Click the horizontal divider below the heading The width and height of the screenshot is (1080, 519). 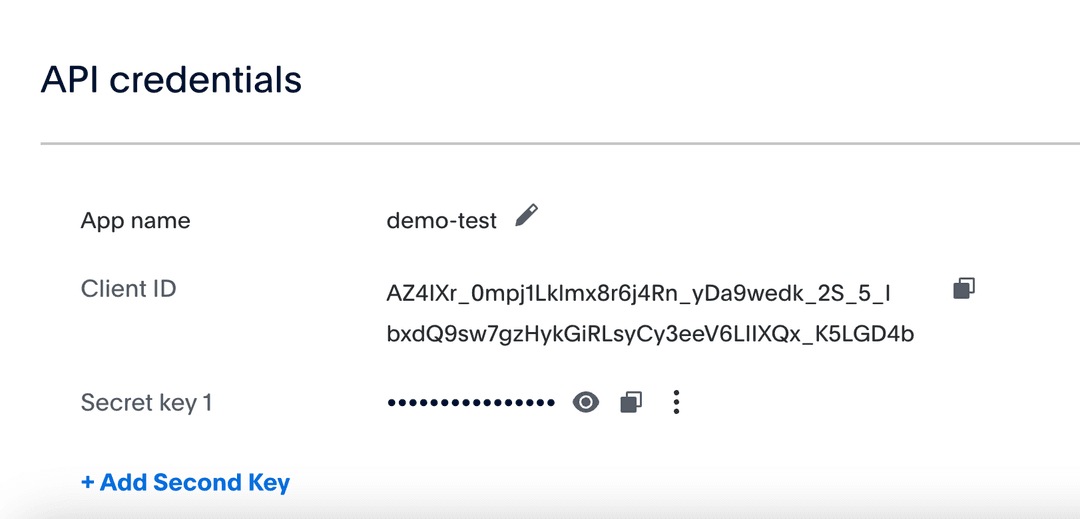point(560,144)
